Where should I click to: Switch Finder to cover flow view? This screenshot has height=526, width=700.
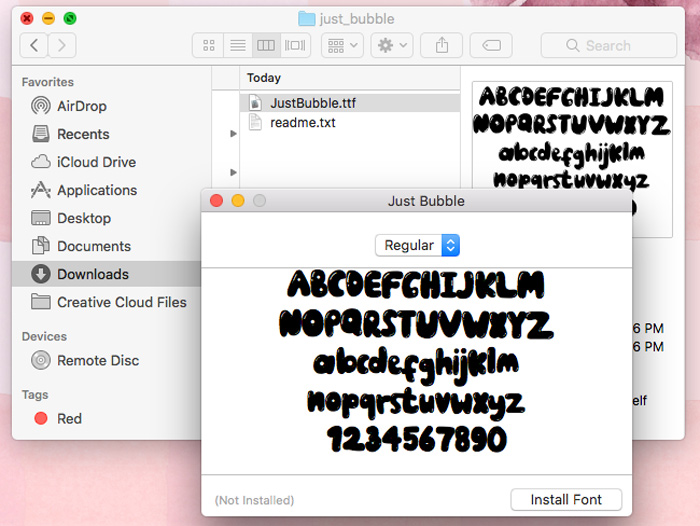tap(295, 45)
